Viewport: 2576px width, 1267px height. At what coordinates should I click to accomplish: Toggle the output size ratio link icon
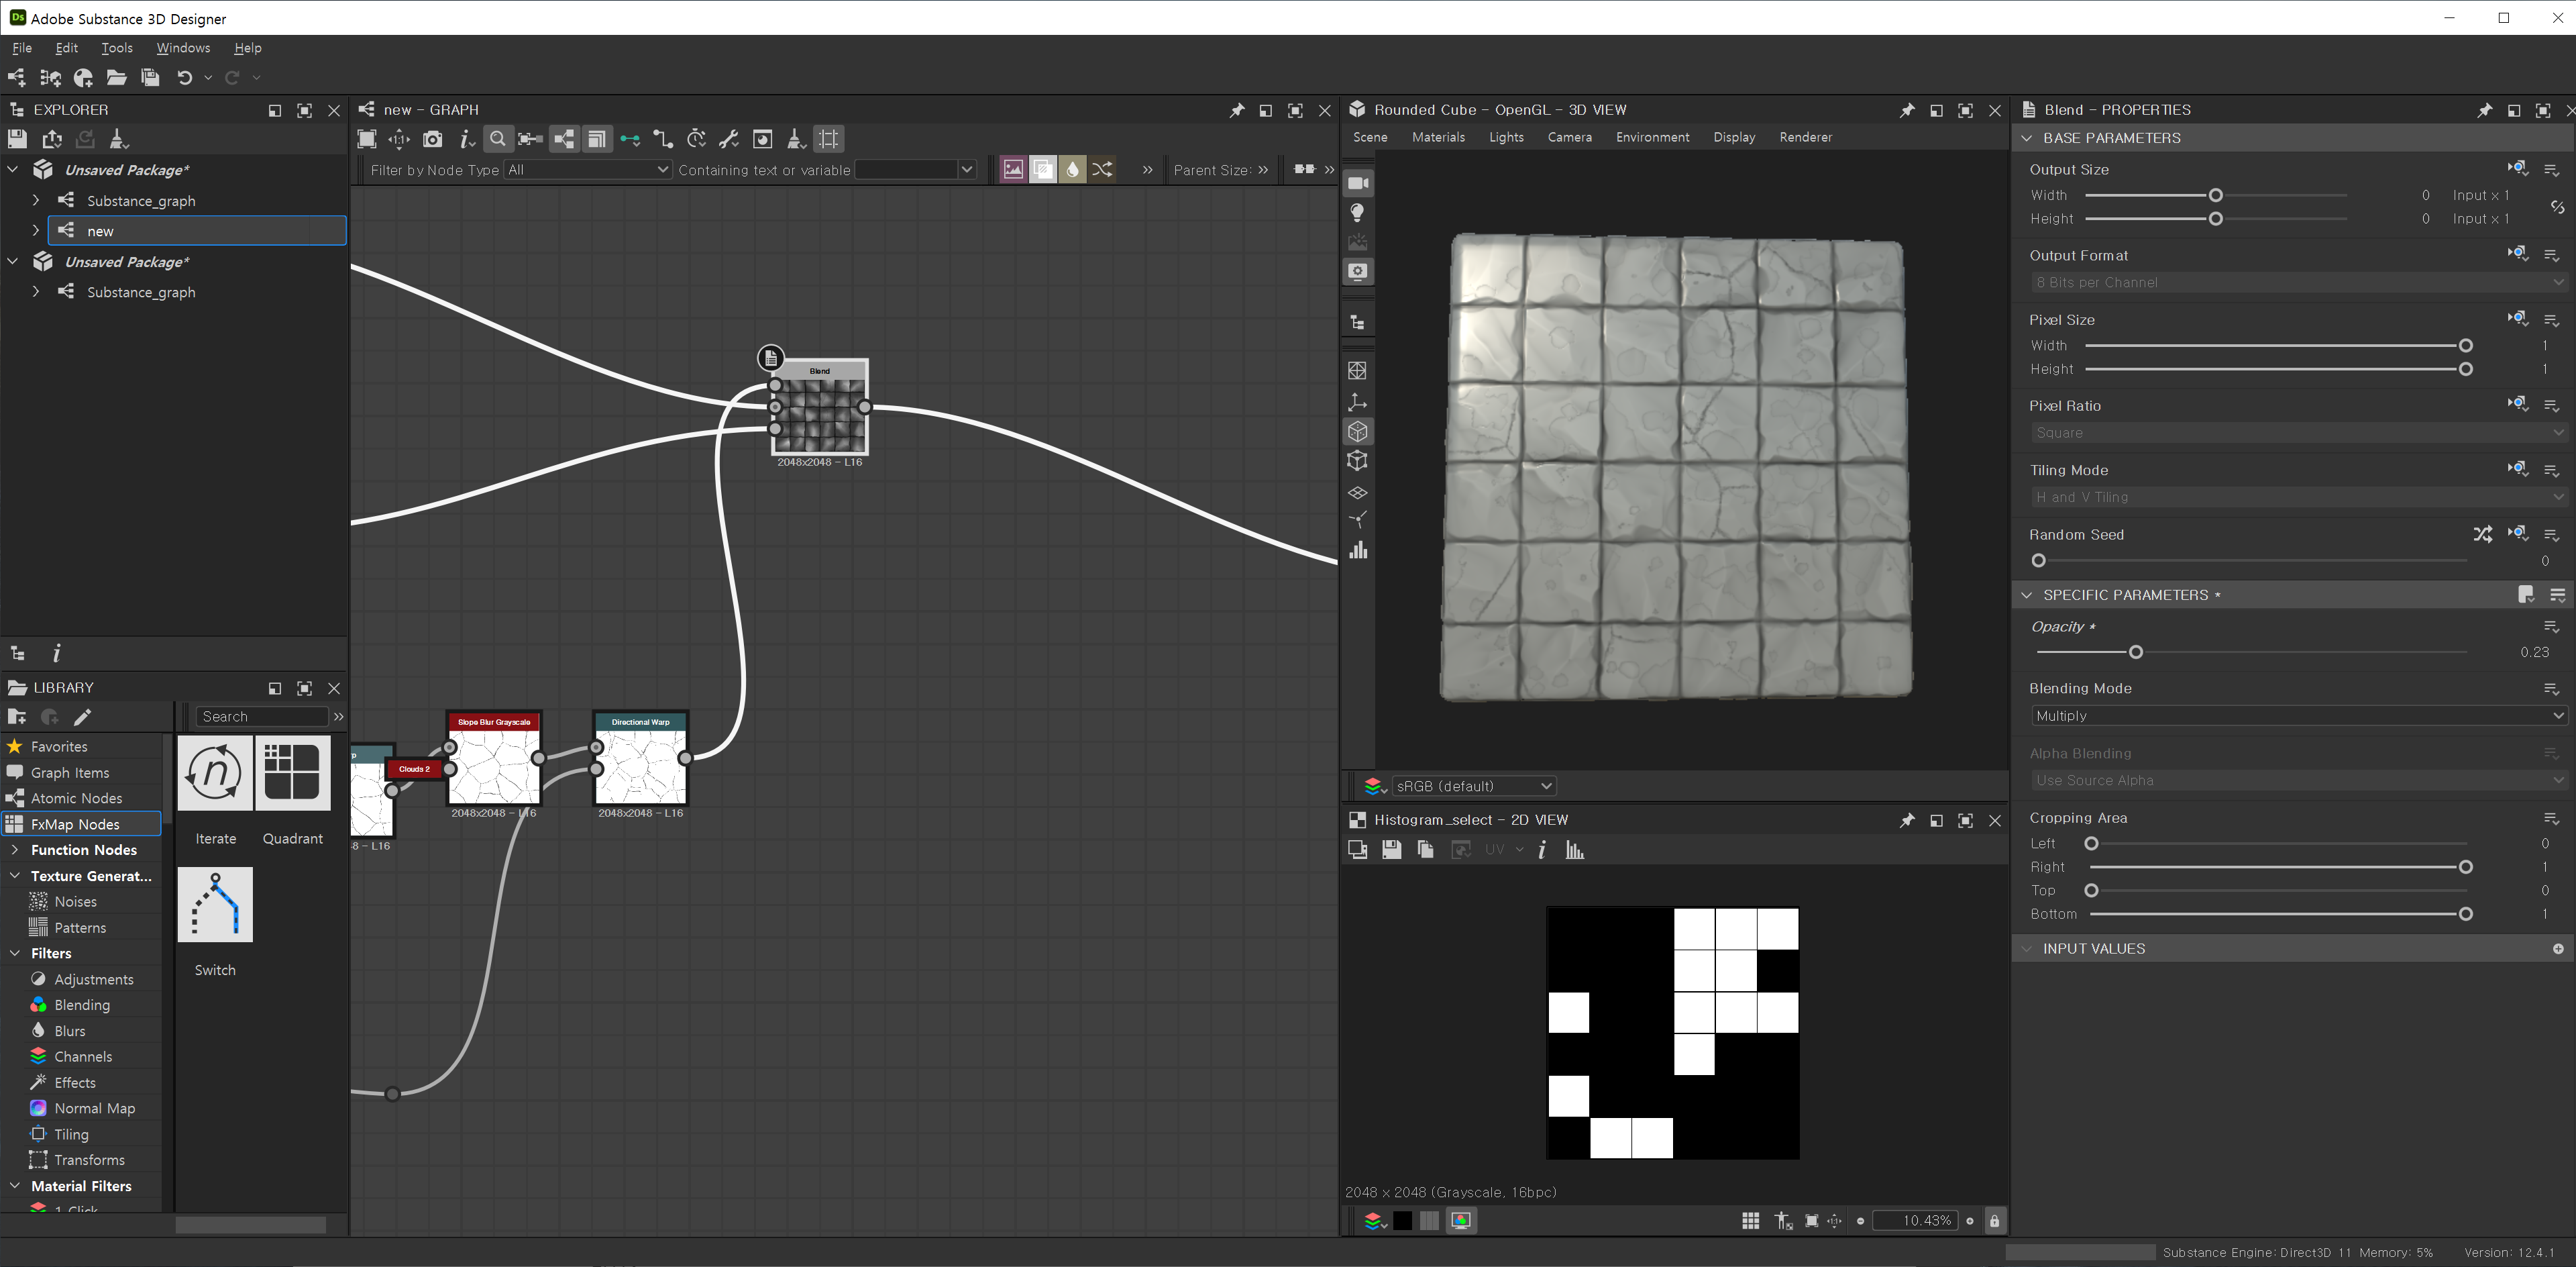pyautogui.click(x=2556, y=207)
